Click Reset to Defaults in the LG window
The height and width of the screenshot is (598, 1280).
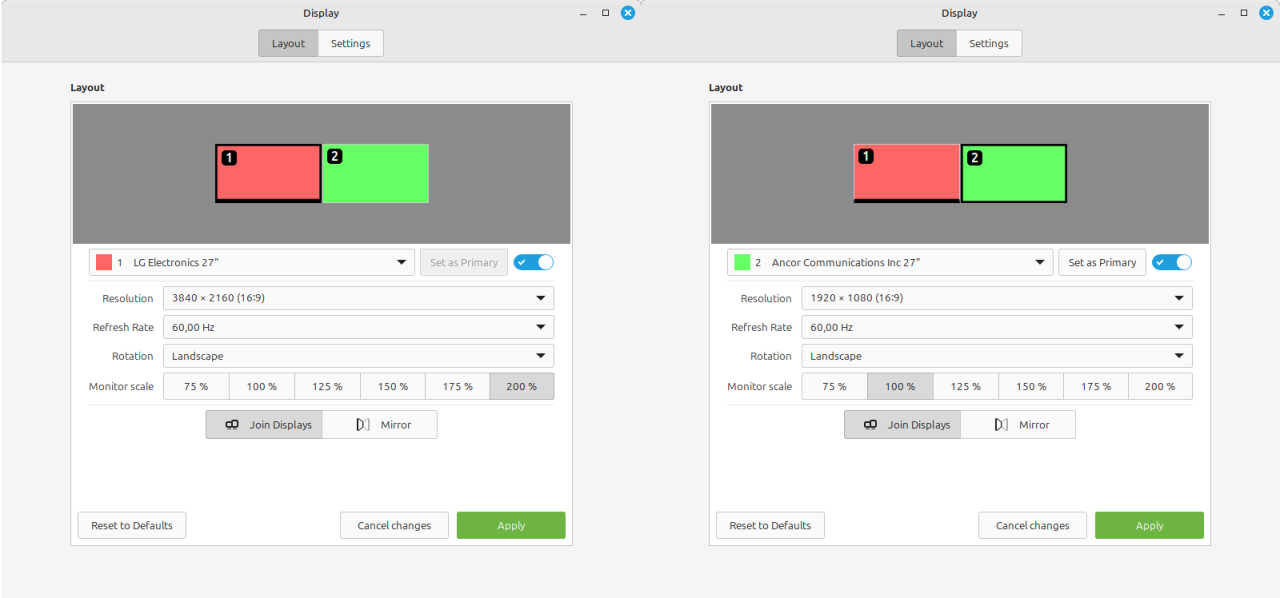[x=132, y=526]
